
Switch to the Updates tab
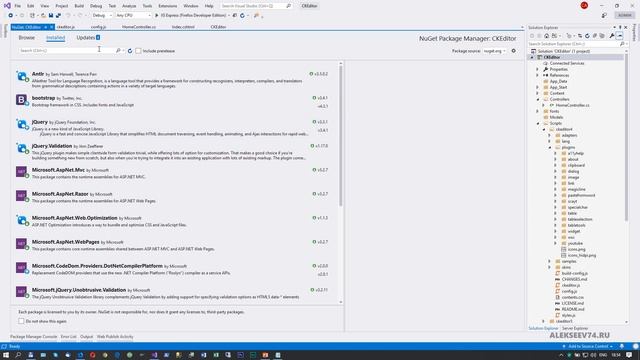coord(88,38)
